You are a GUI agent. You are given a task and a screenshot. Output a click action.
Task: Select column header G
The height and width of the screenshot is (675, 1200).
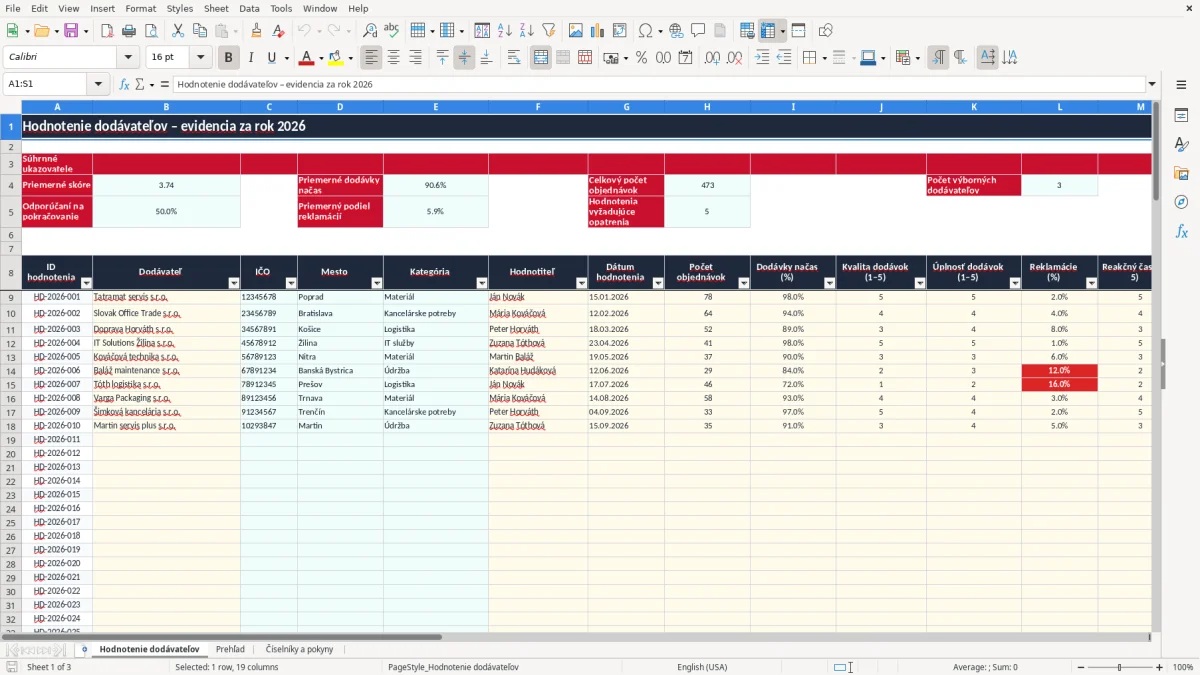tap(626, 107)
